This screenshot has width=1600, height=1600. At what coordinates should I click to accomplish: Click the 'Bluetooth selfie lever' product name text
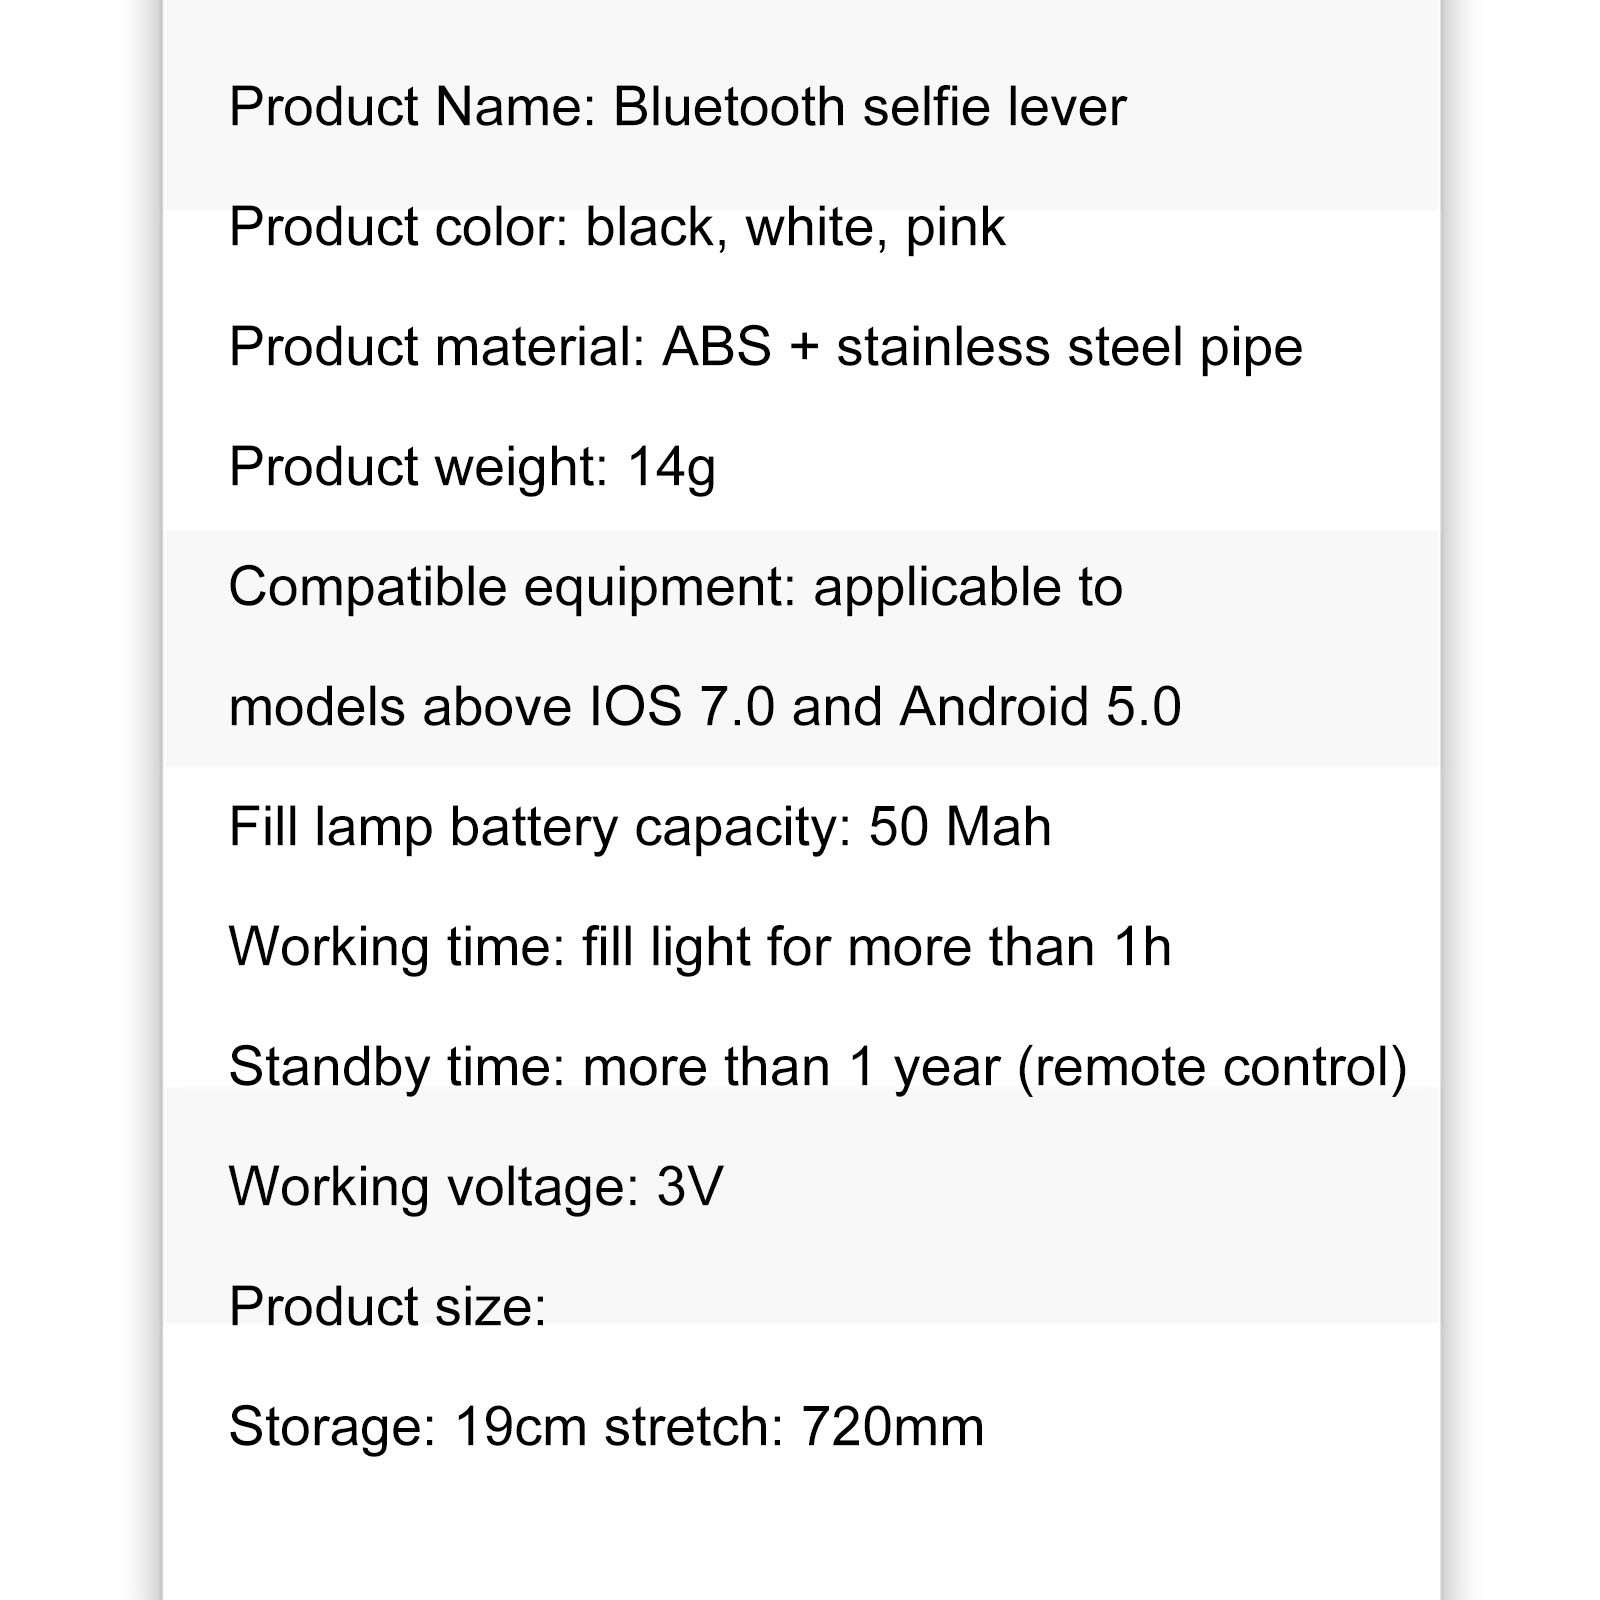point(869,107)
